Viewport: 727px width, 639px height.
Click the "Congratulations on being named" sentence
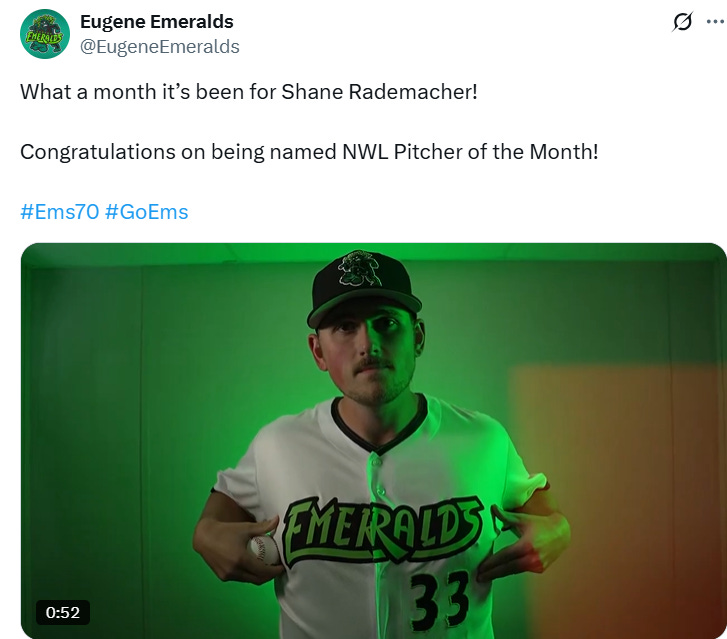(x=309, y=152)
